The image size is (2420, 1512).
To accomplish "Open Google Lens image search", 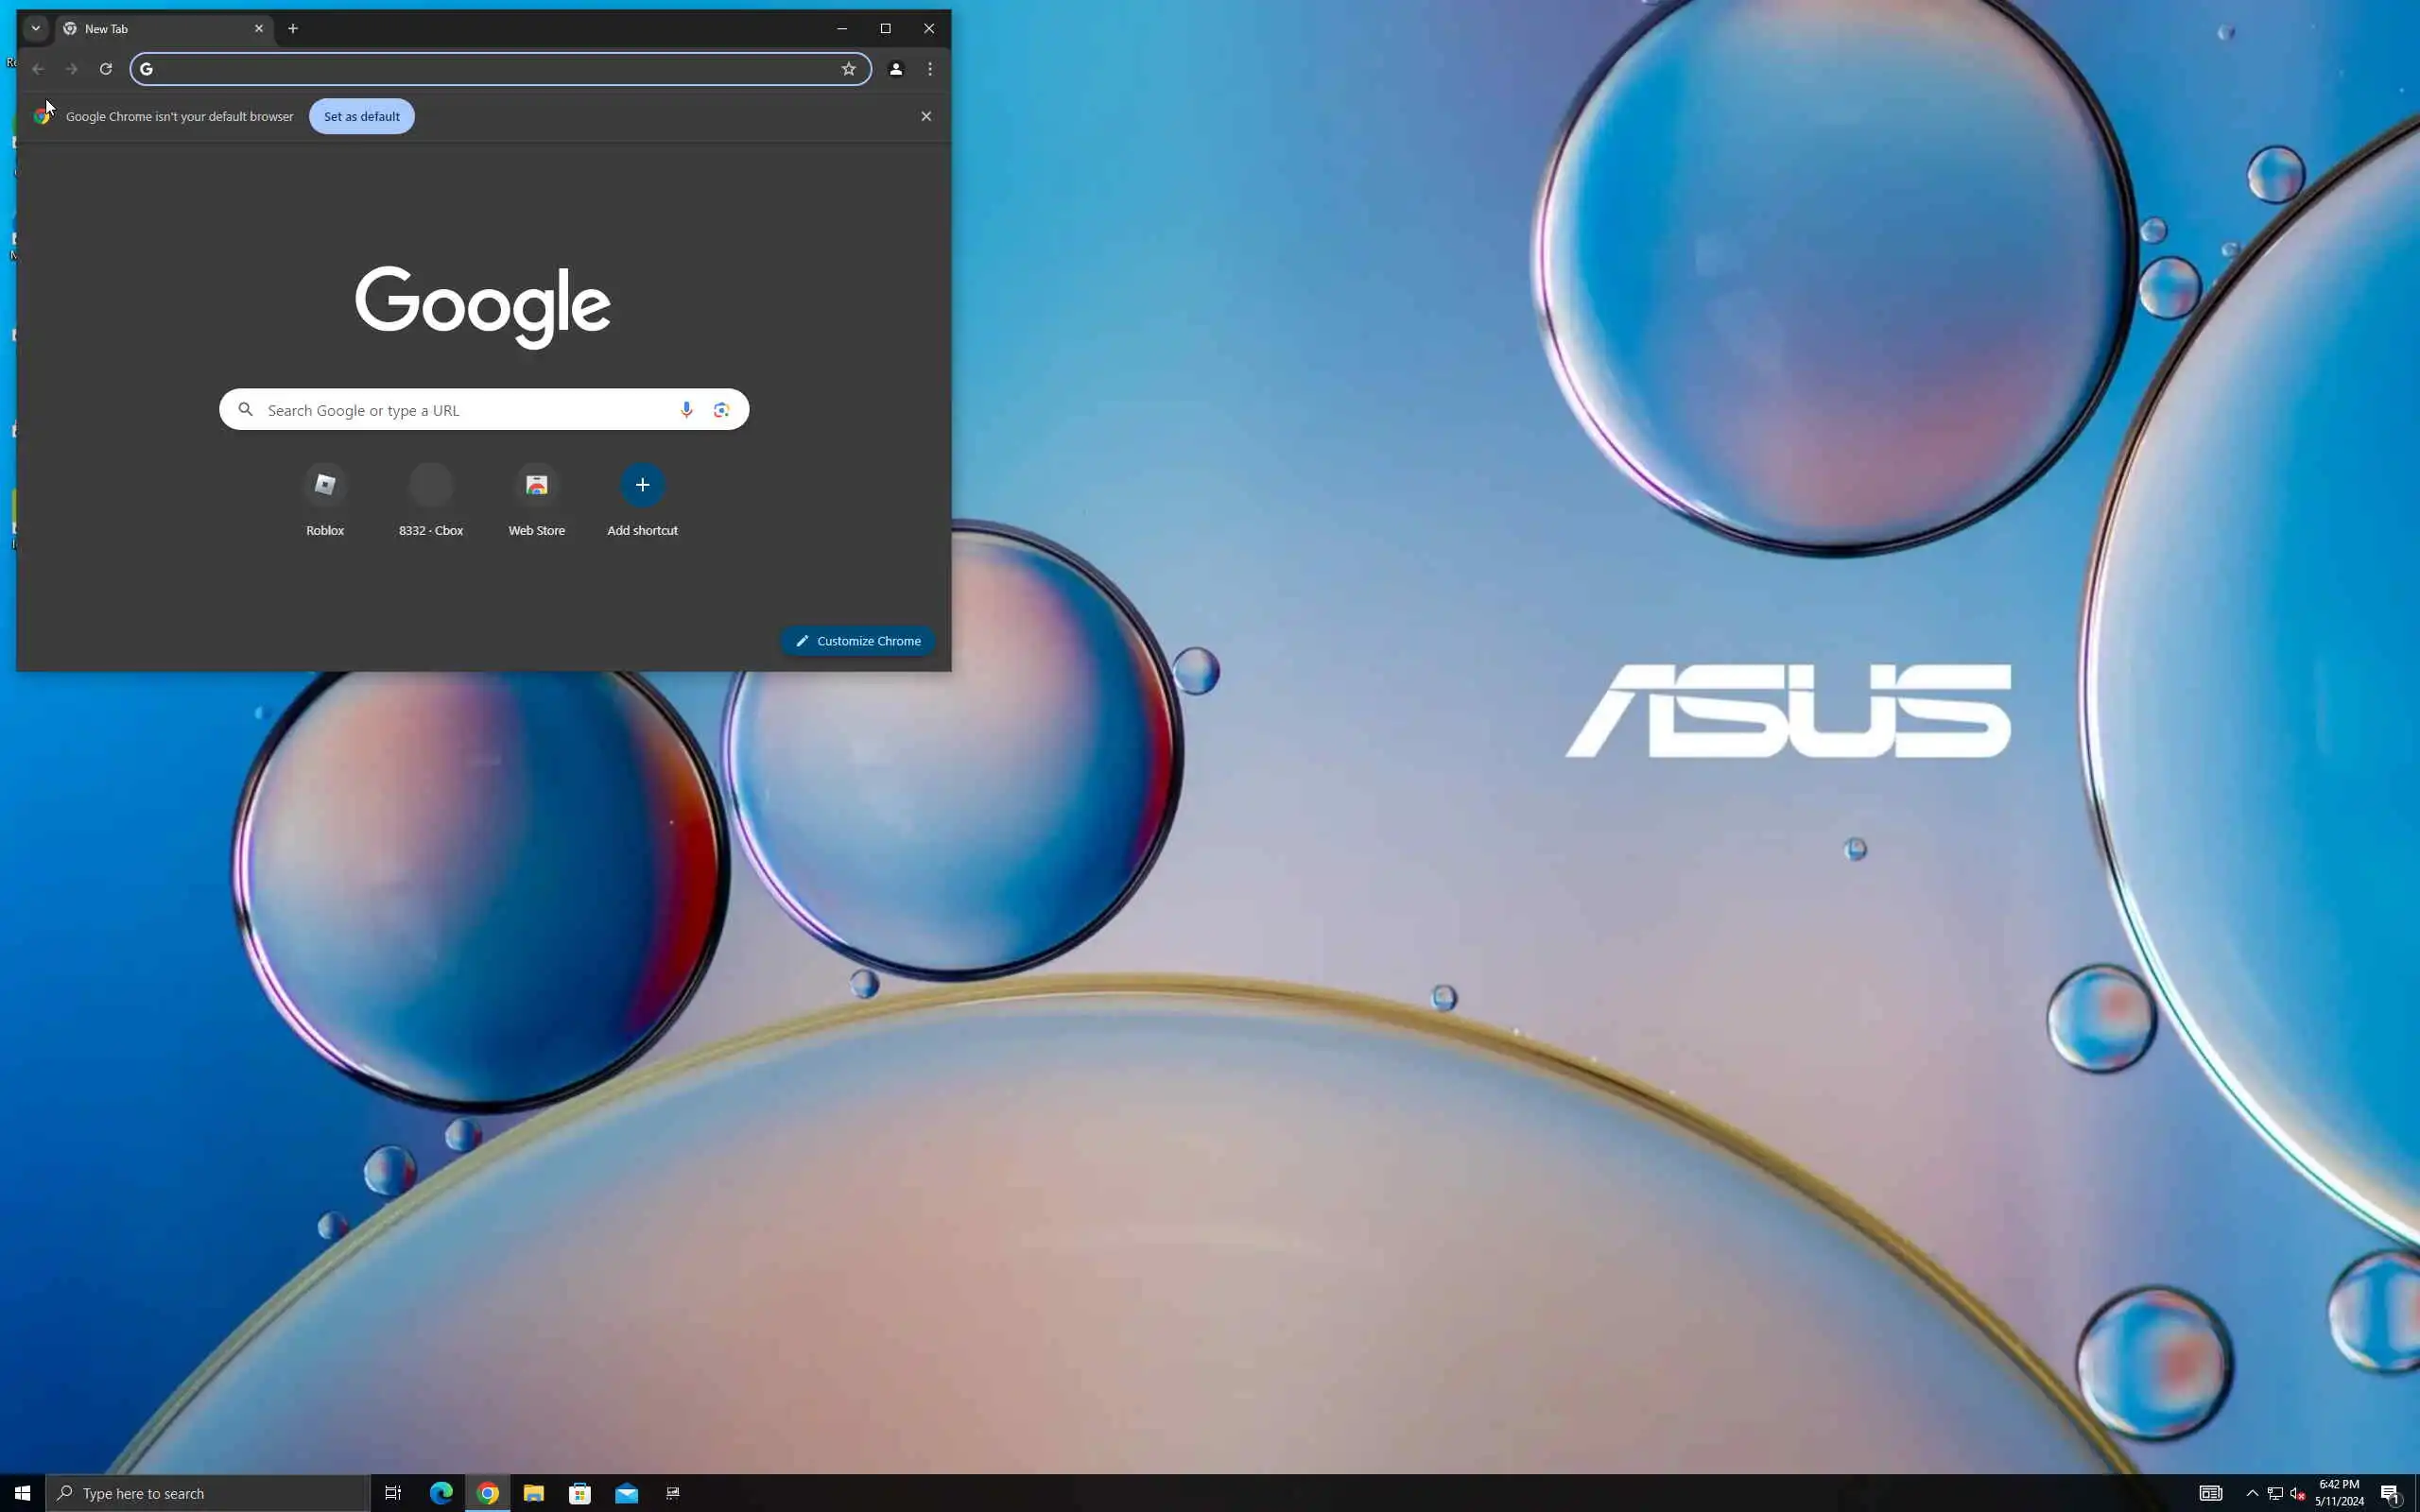I will pos(721,410).
